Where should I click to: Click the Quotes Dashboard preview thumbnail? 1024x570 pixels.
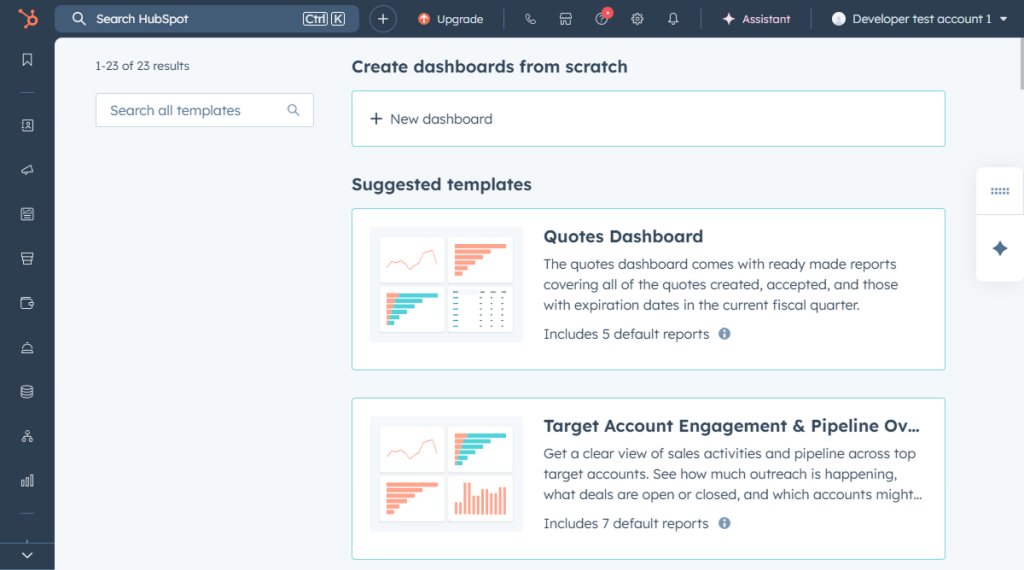tap(446, 285)
